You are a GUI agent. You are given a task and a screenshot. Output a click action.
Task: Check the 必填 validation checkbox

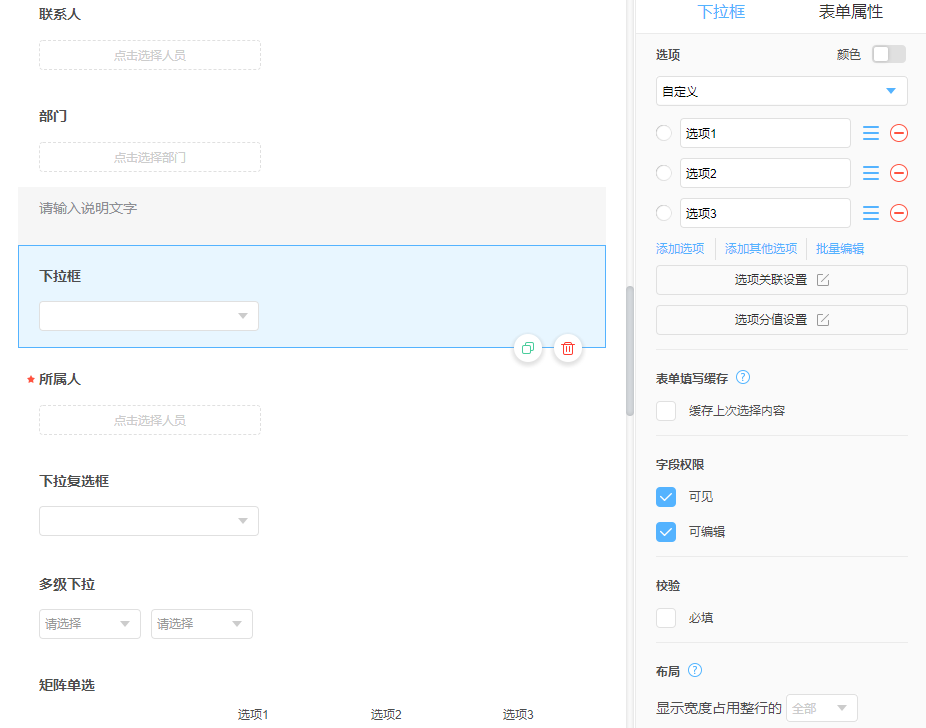point(666,618)
